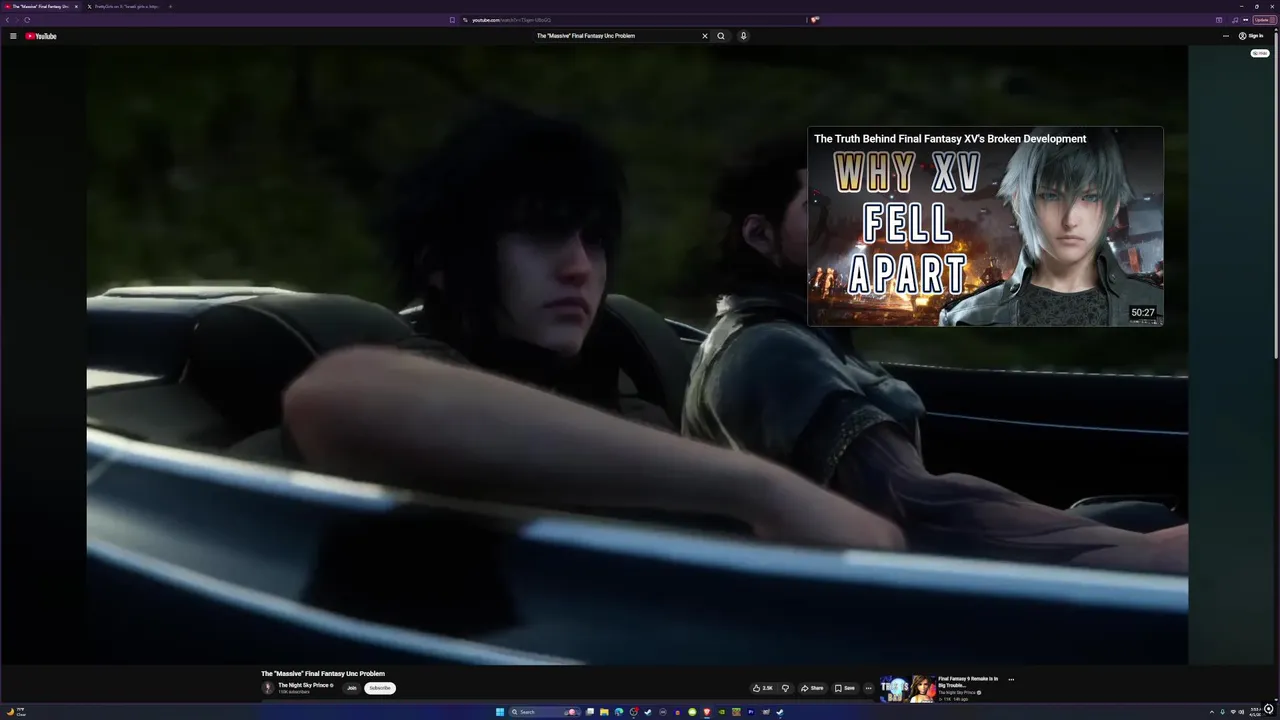Click the taskbar Search box

(545, 712)
